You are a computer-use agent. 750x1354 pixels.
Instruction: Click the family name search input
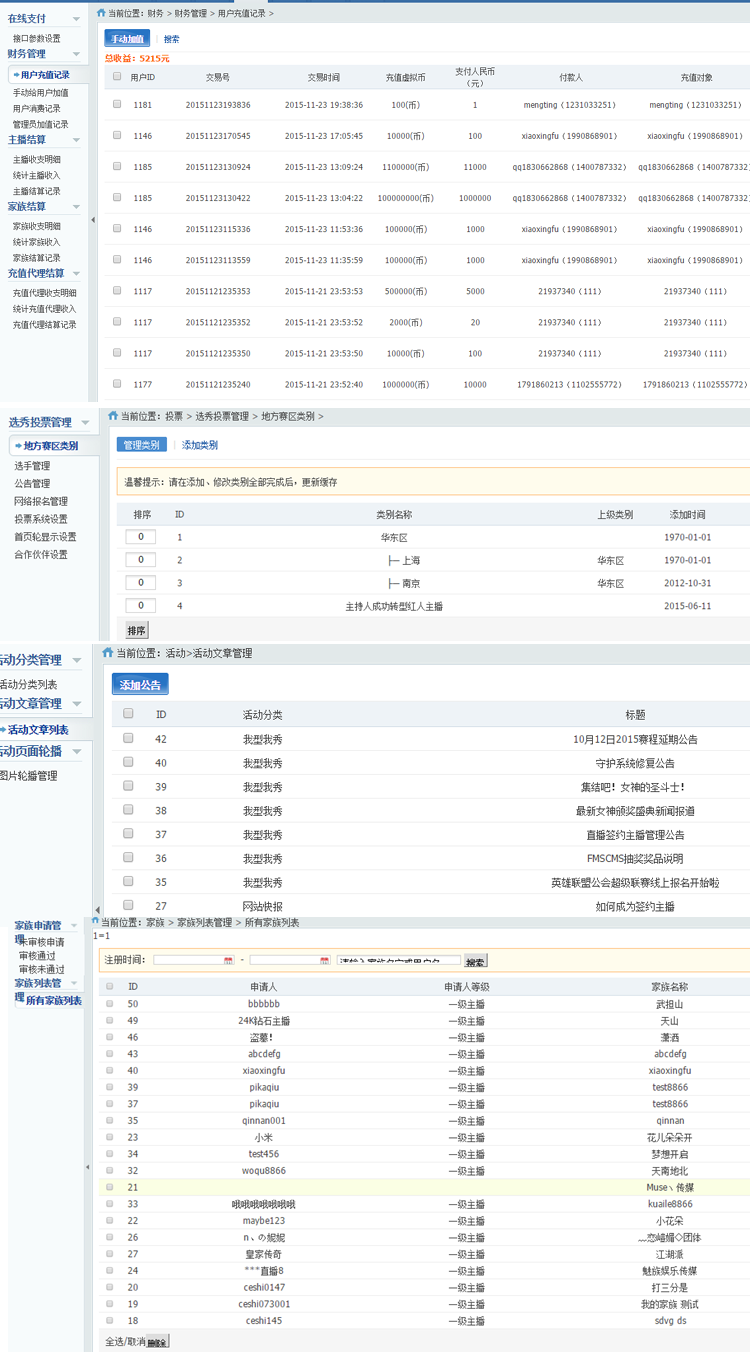tap(398, 961)
